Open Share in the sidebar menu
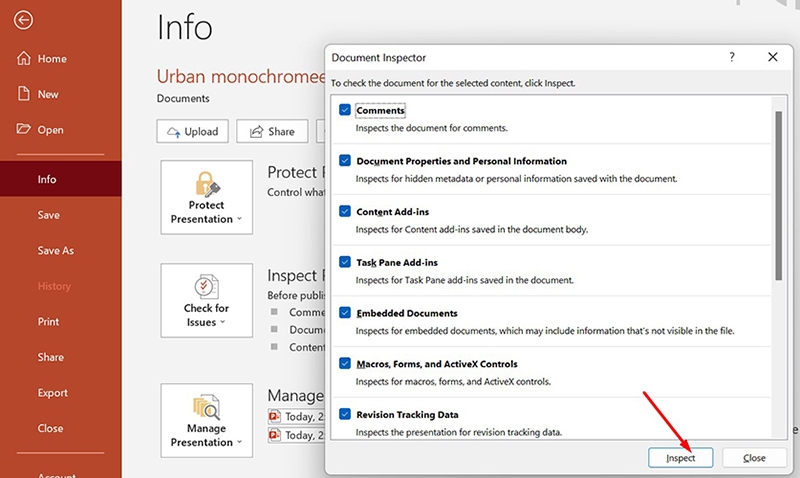This screenshot has height=478, width=800. point(61,357)
